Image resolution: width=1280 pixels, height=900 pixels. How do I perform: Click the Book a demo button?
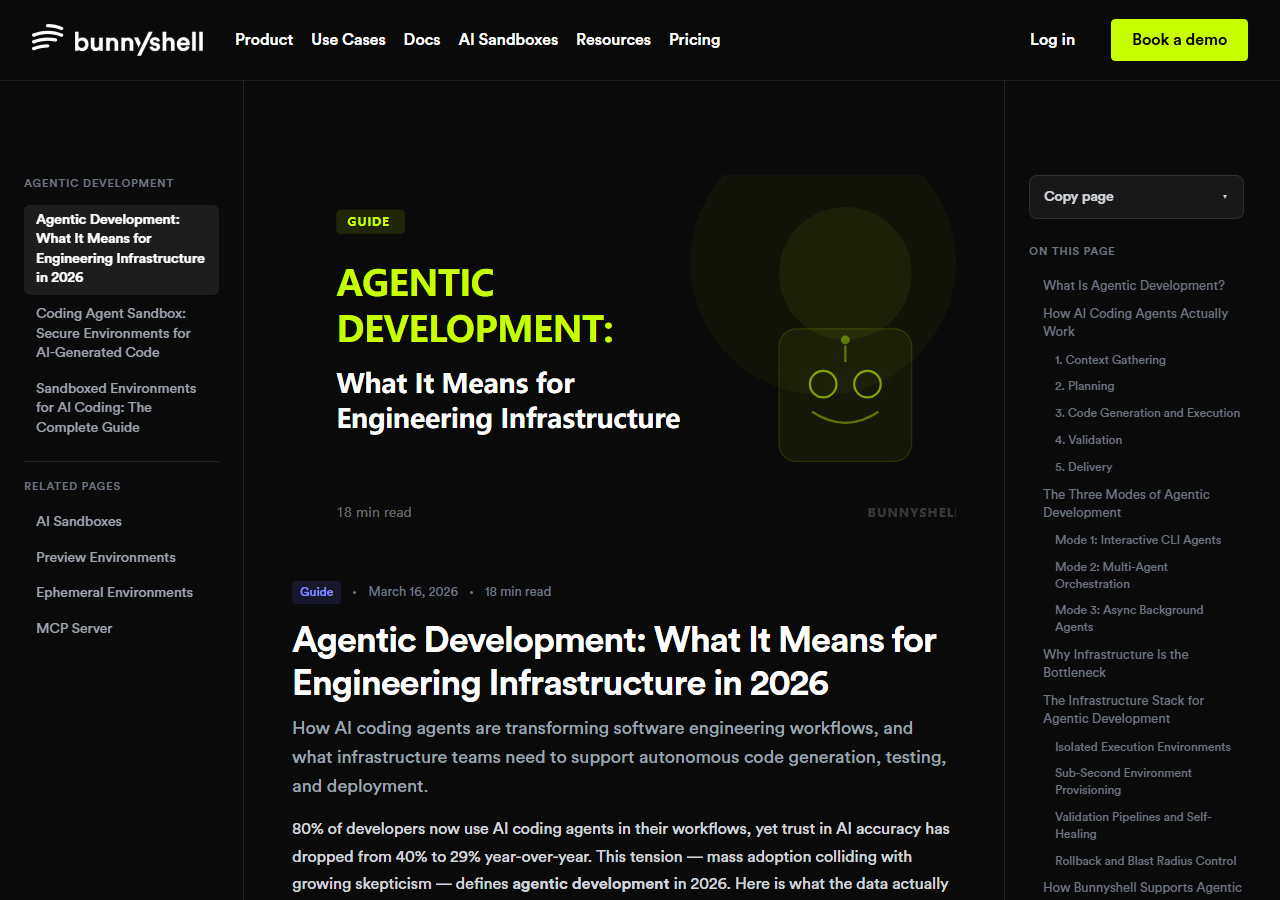1179,40
